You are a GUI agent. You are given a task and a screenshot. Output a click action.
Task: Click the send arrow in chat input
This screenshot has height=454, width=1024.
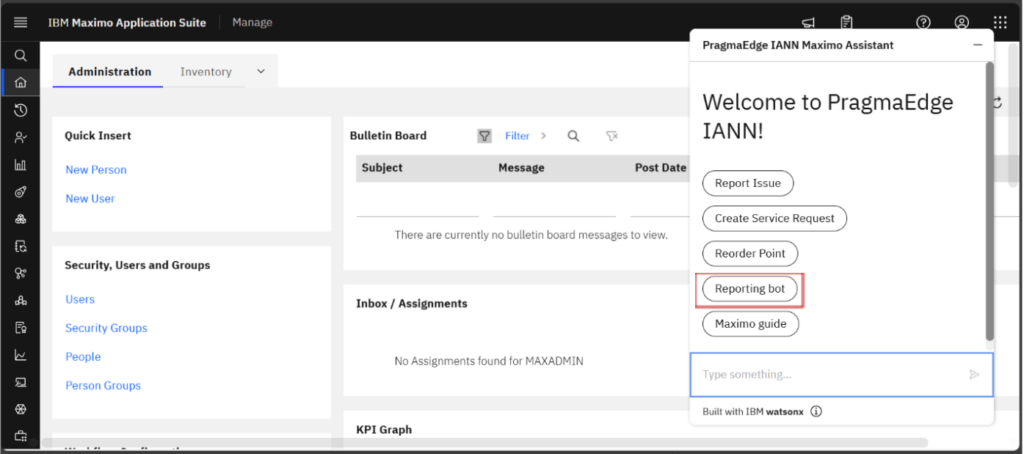click(x=974, y=374)
